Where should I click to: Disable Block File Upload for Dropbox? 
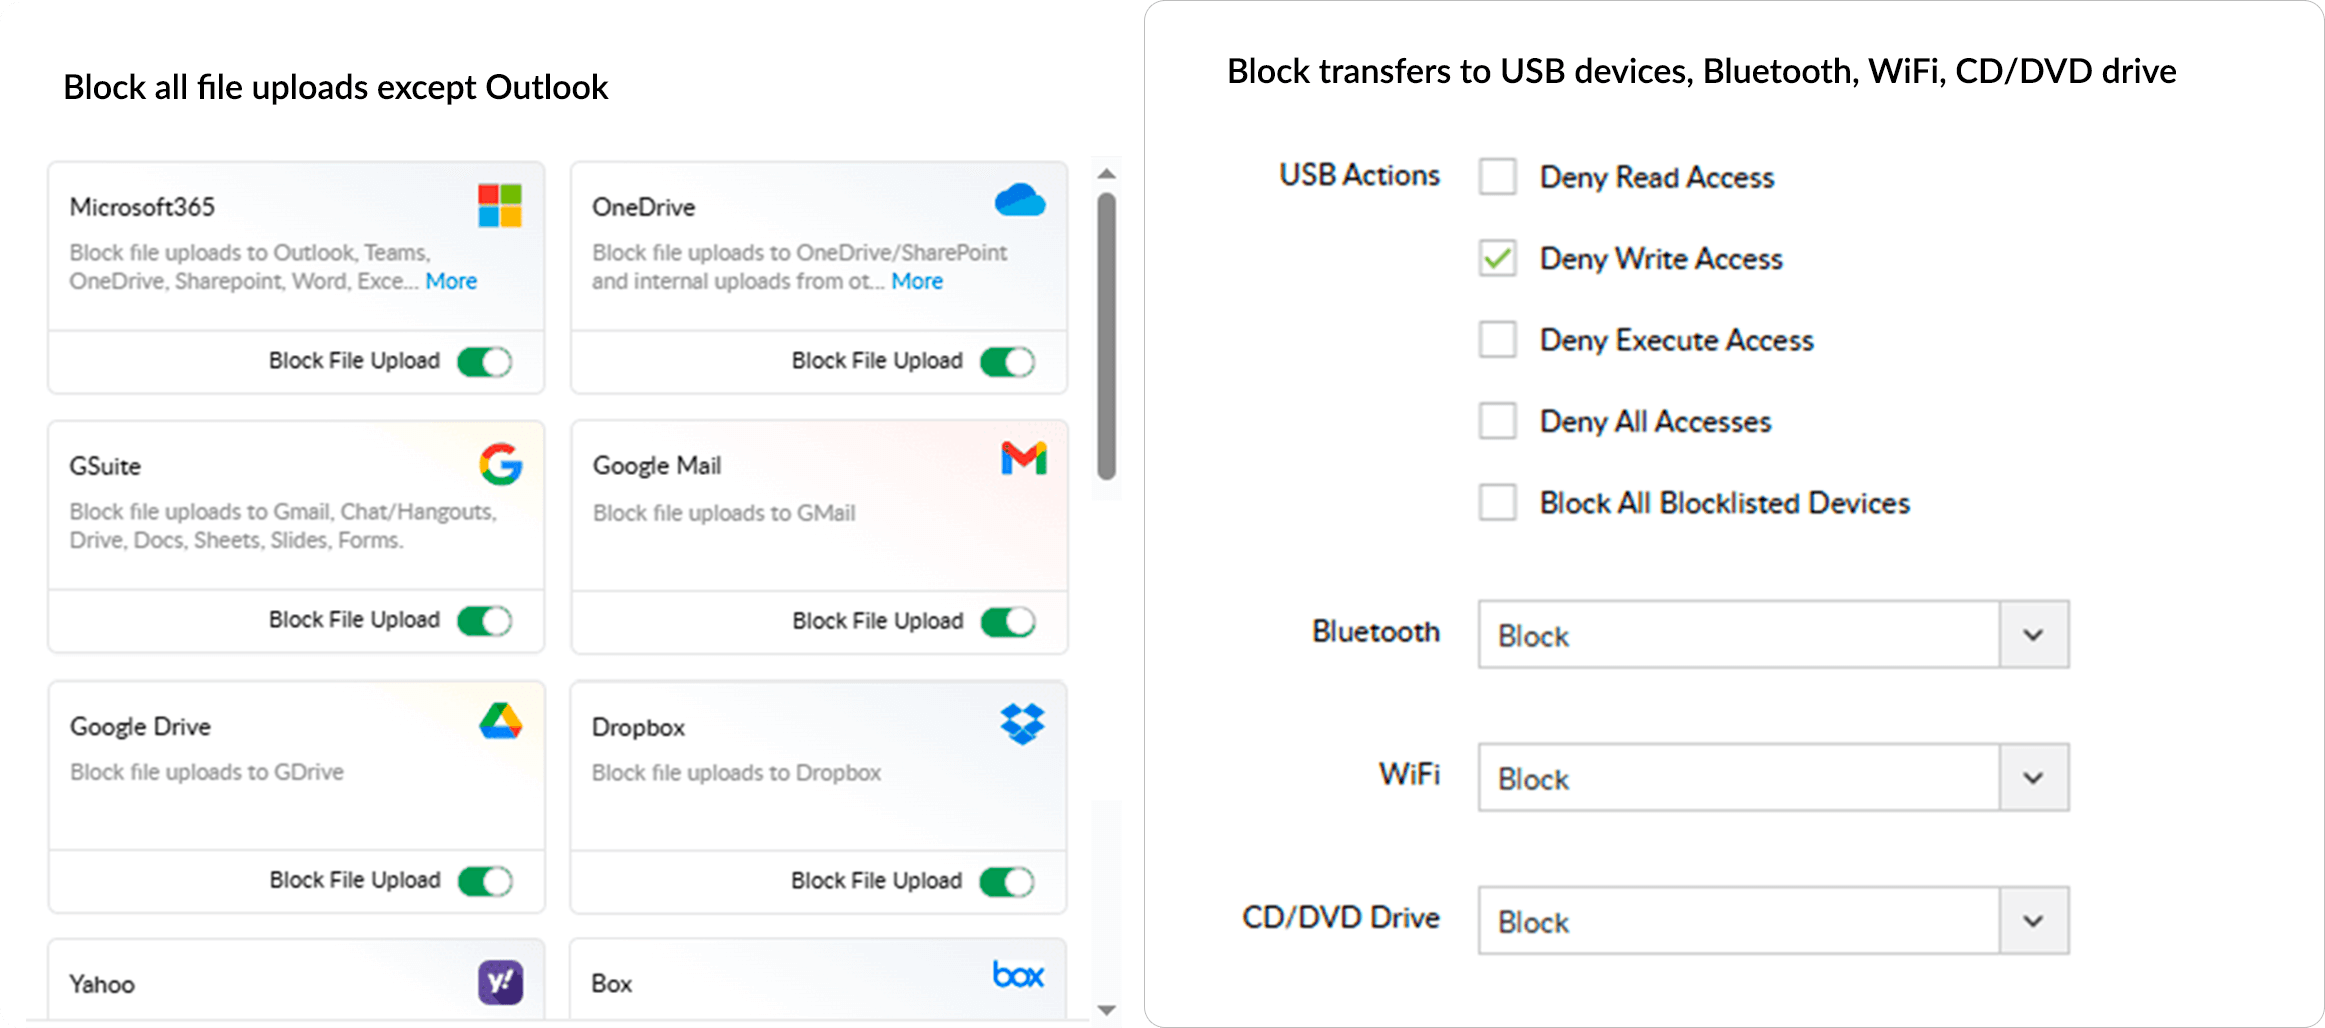point(1007,882)
